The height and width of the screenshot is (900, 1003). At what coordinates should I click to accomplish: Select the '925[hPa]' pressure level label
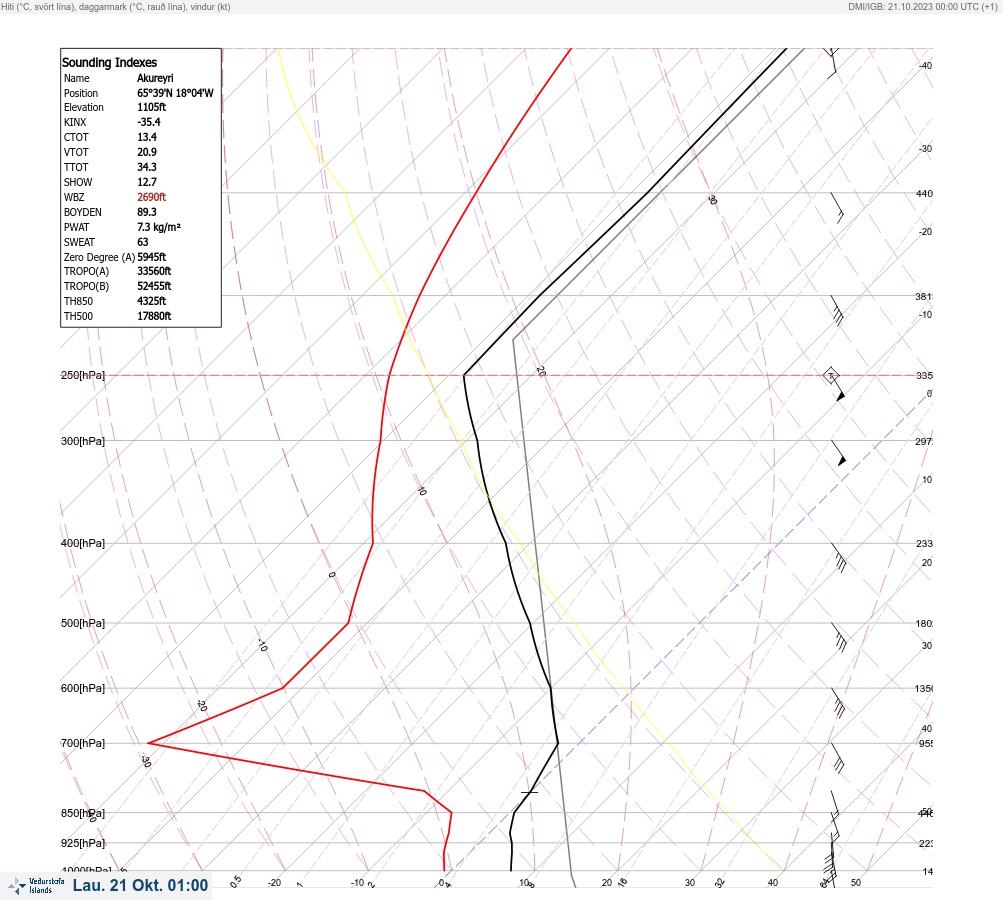83,843
